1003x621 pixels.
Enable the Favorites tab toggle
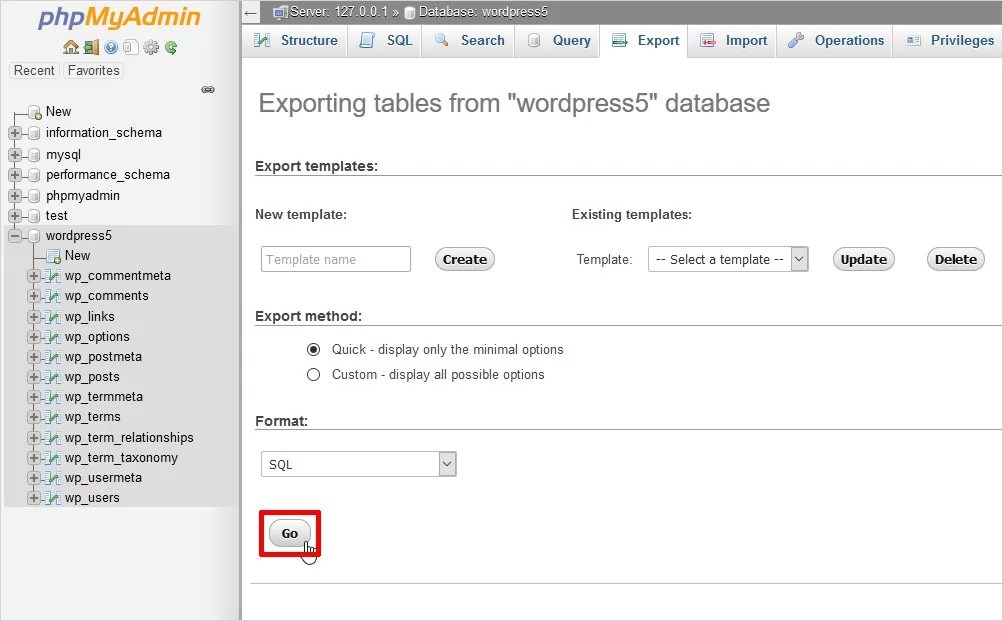tap(93, 70)
